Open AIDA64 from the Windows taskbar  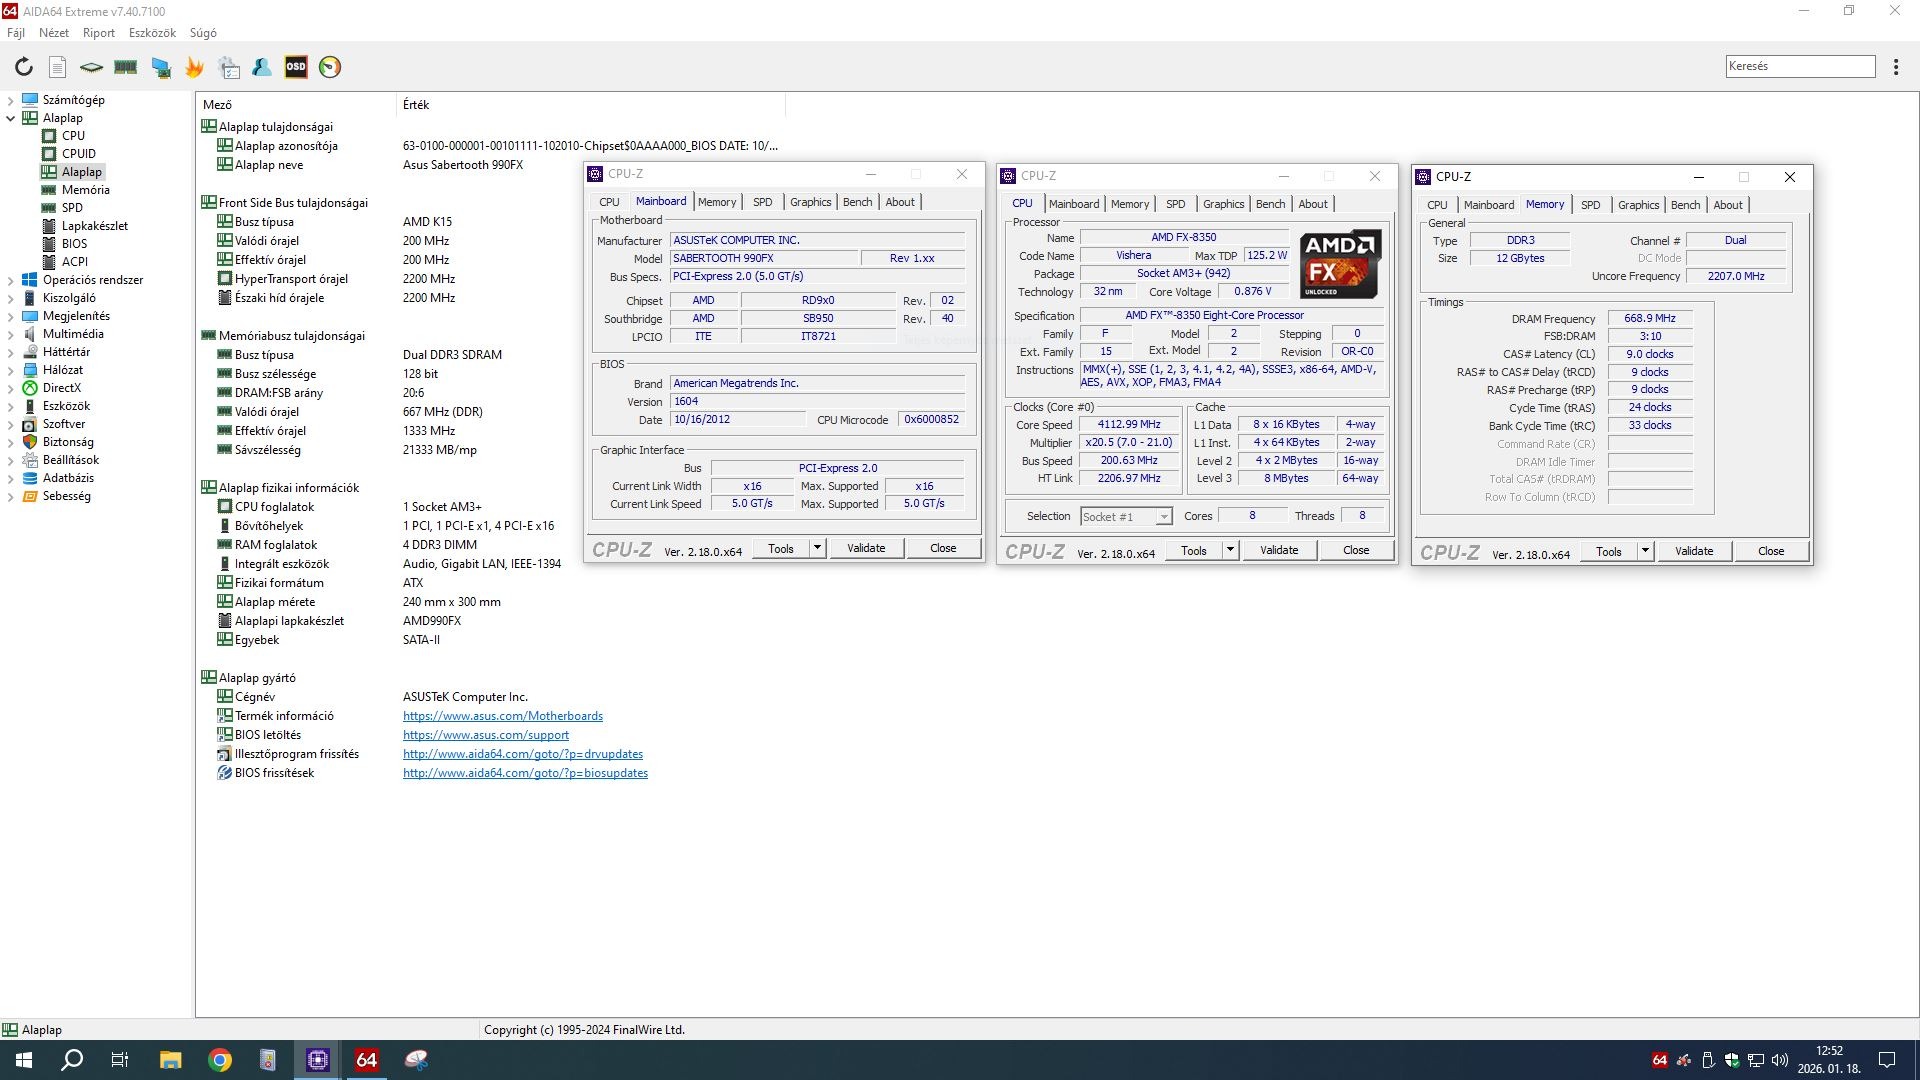tap(366, 1060)
